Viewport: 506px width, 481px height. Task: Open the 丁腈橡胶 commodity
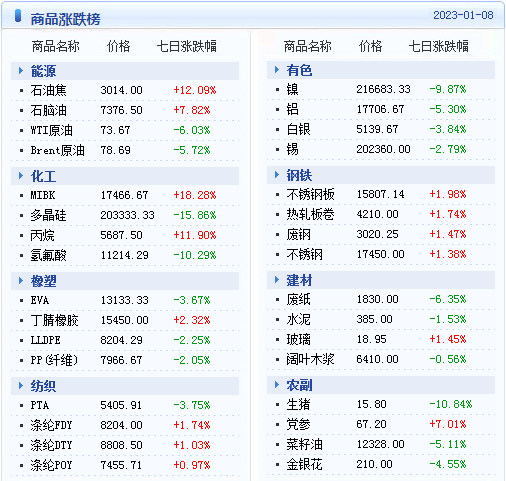point(54,320)
